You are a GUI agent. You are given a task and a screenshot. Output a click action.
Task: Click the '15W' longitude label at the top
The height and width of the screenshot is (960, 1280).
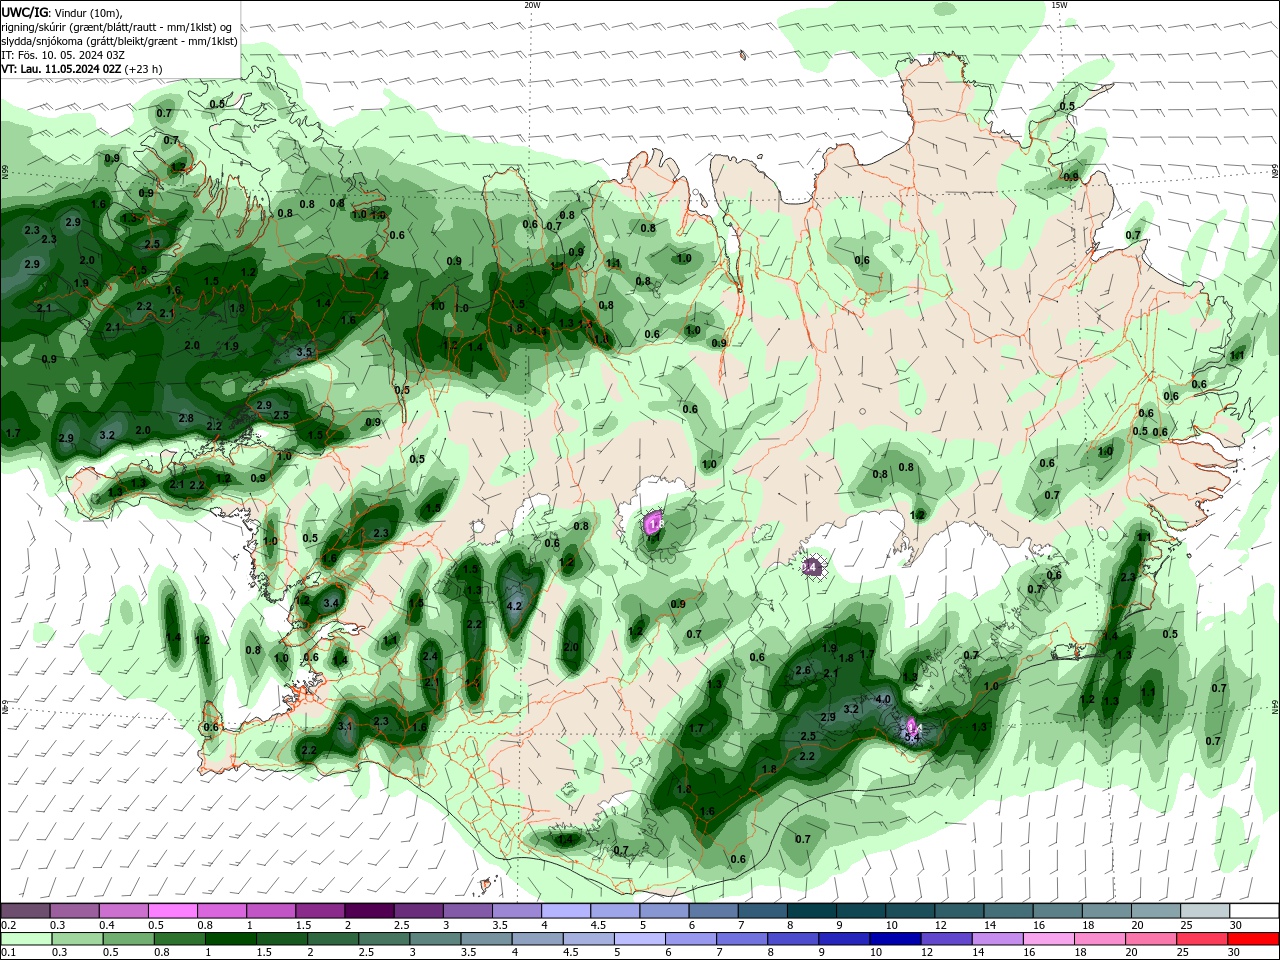point(1060,5)
